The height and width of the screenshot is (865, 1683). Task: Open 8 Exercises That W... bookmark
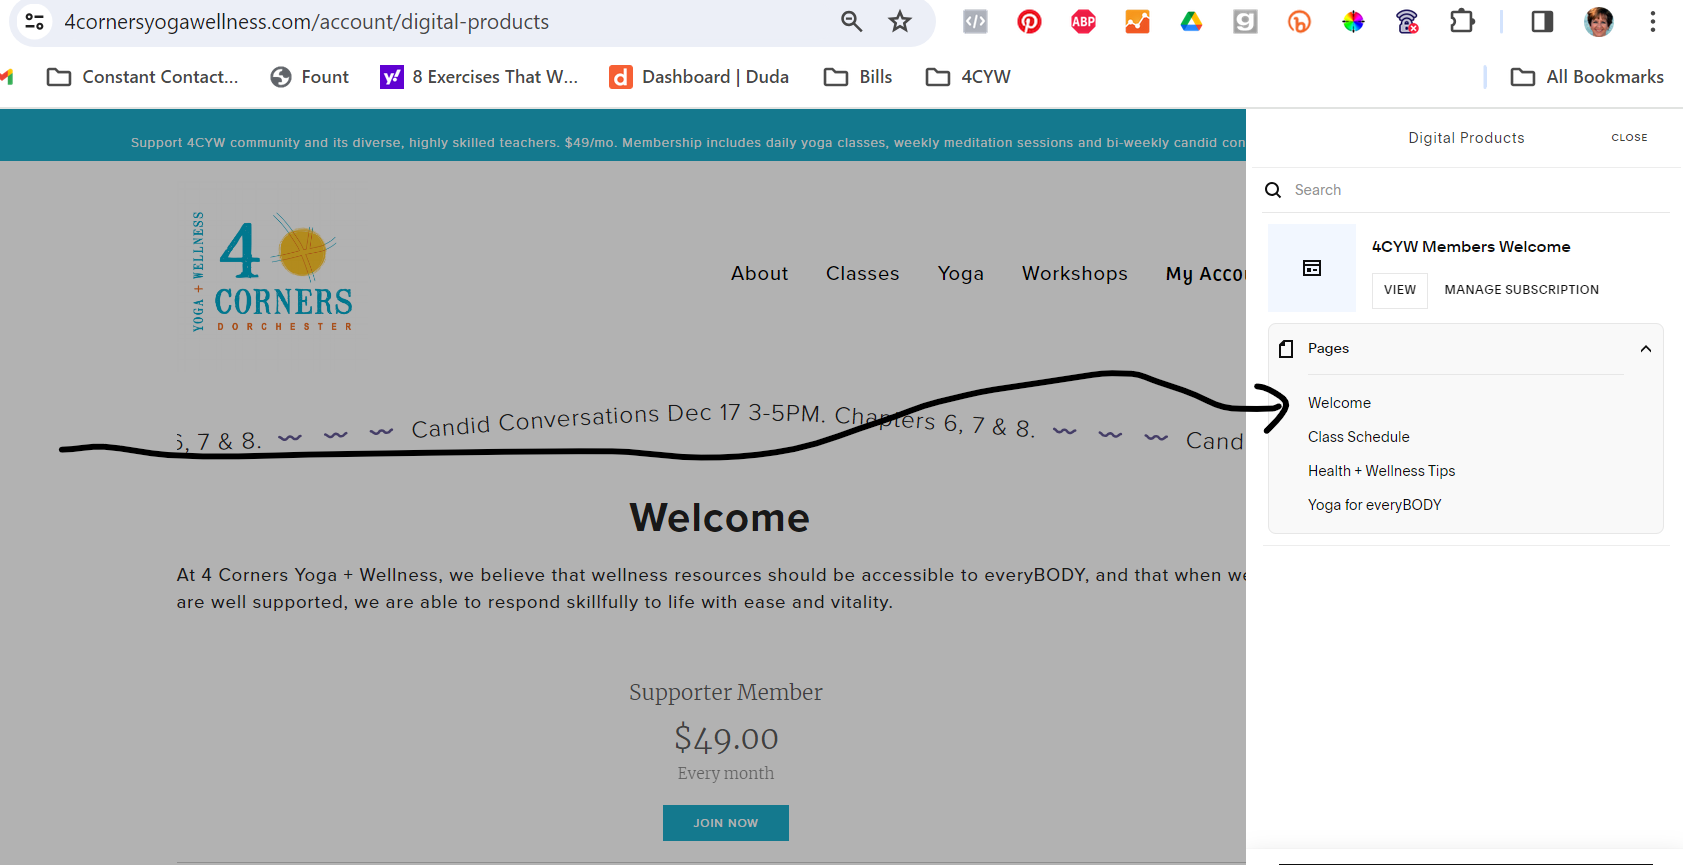479,77
